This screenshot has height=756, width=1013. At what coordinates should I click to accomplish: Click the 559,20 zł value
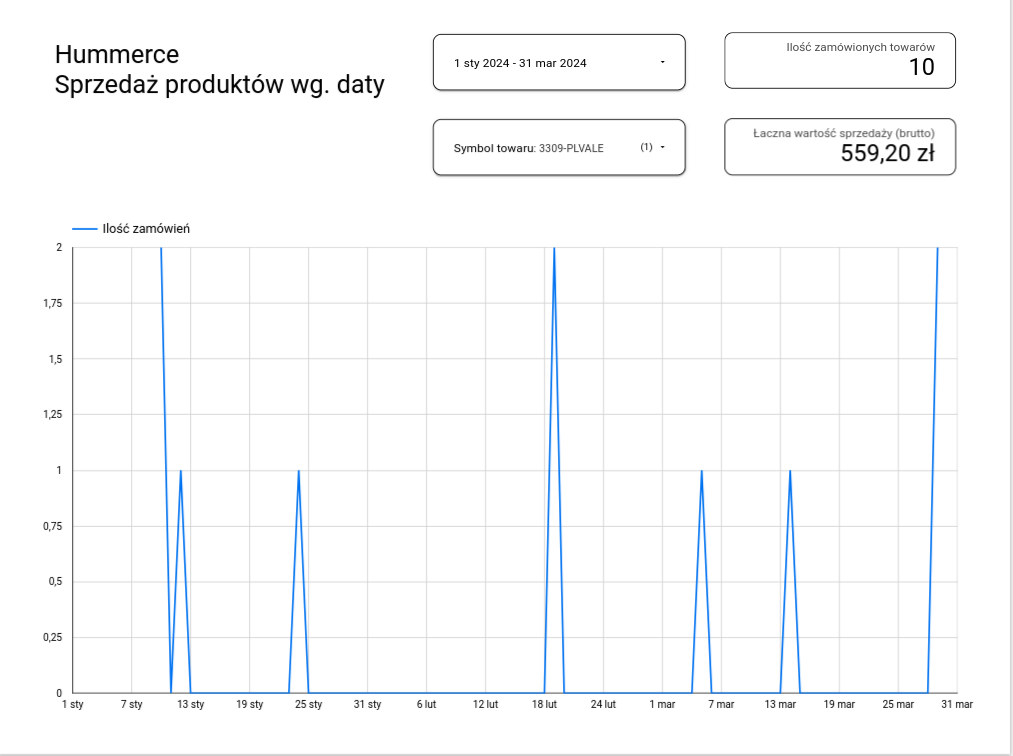887,153
